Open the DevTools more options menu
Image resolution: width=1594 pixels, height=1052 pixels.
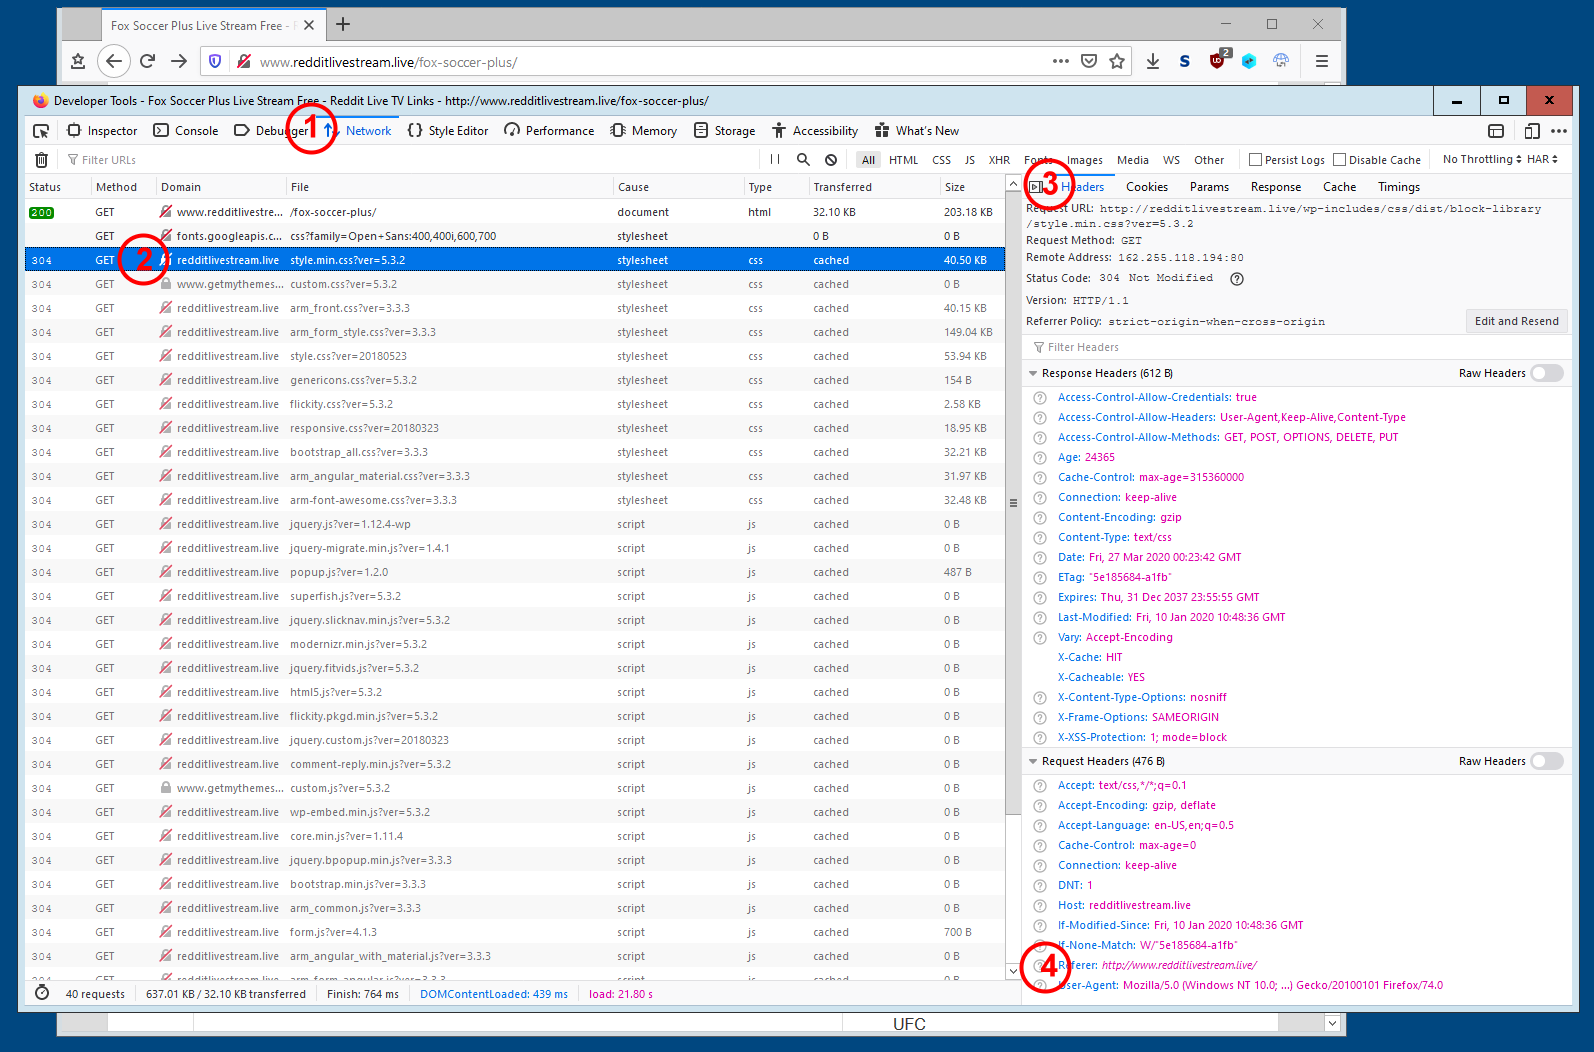point(1559,131)
